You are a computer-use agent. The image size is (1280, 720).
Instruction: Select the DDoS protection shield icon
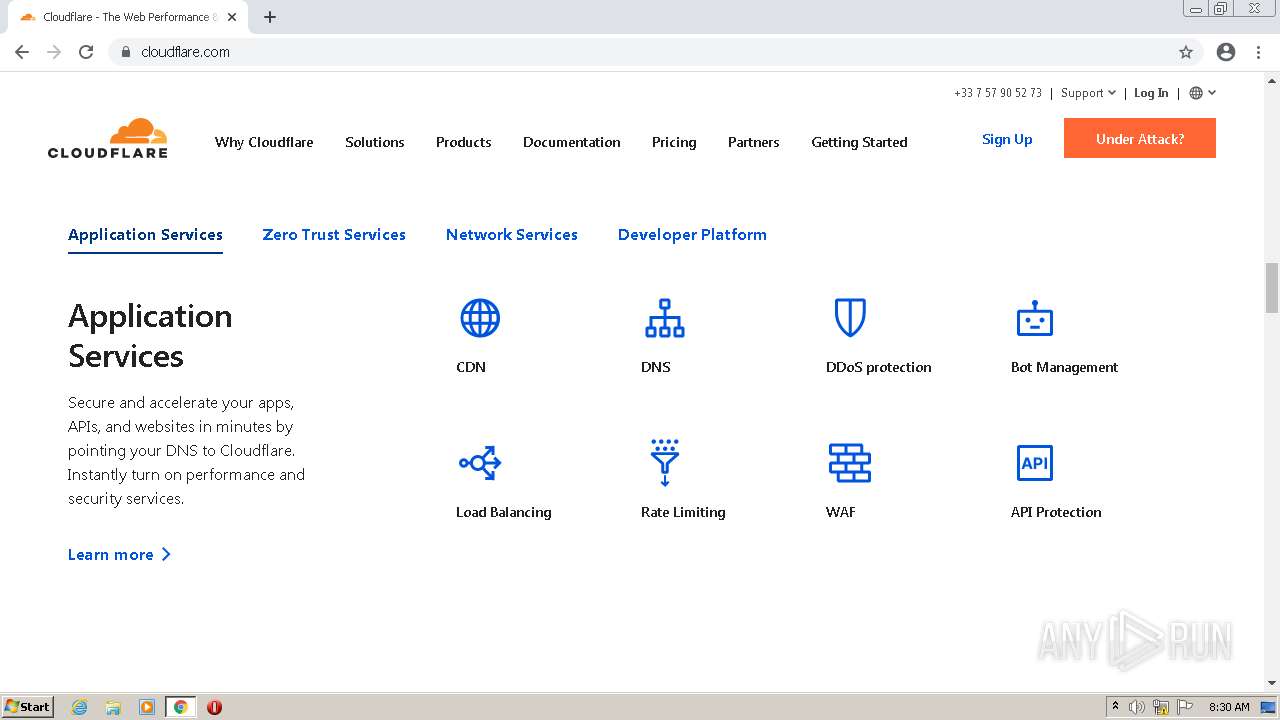(x=849, y=318)
